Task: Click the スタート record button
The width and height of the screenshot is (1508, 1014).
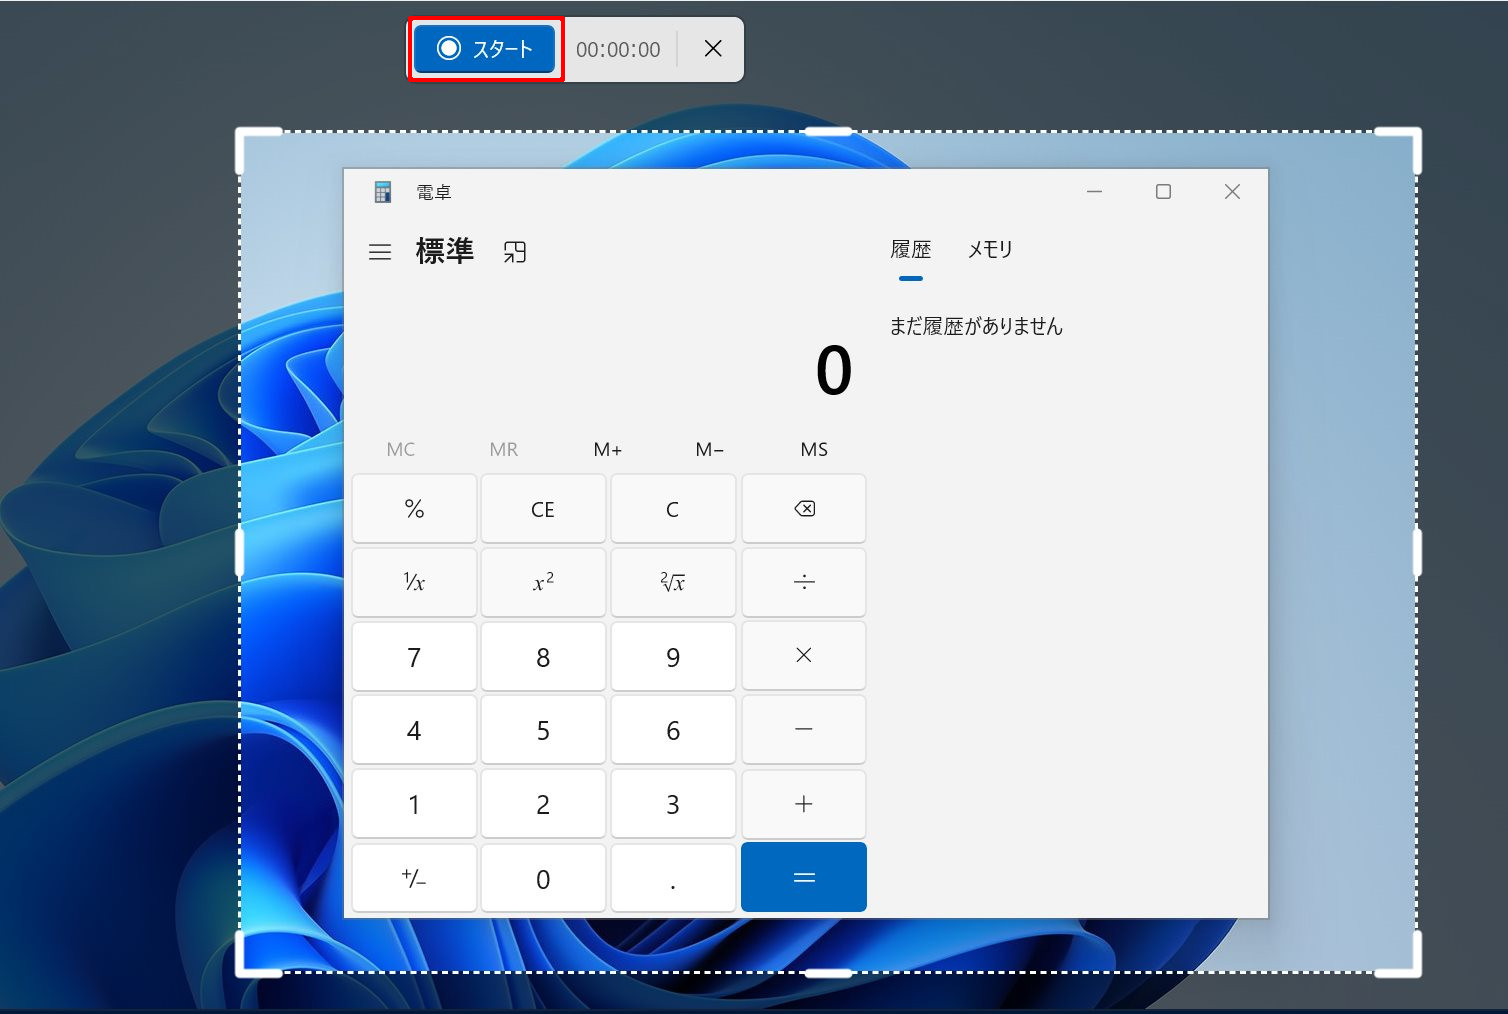Action: 485,49
